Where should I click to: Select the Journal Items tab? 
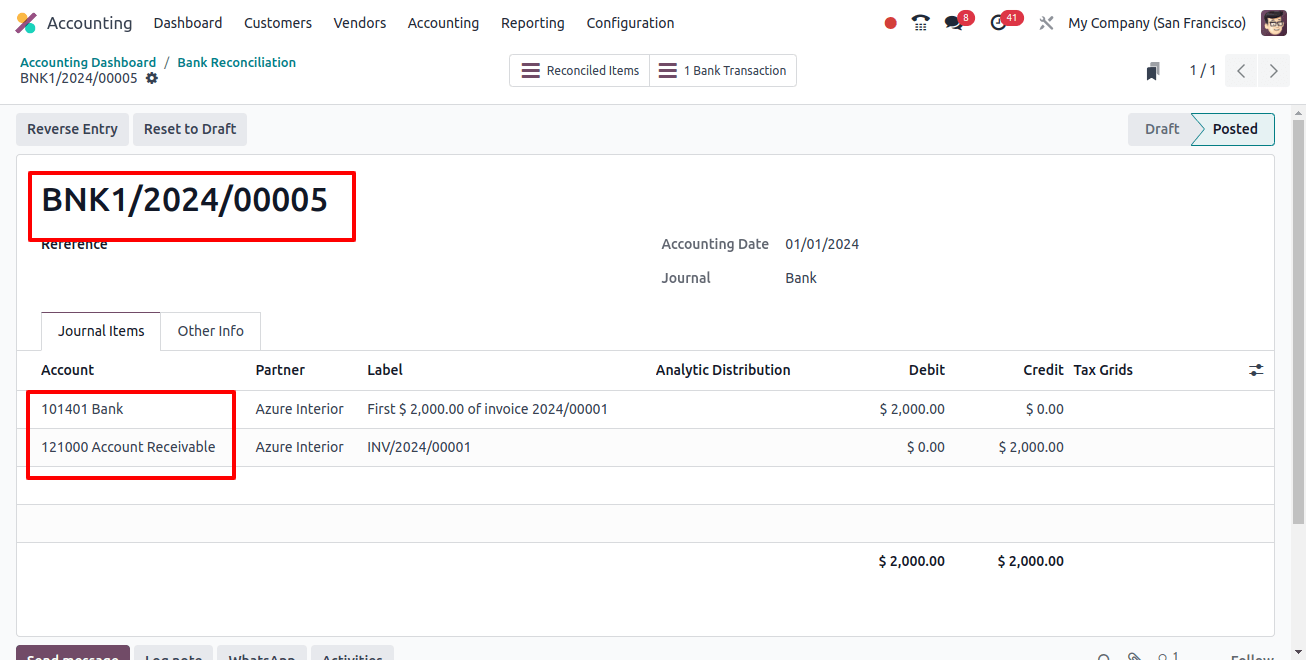coord(101,331)
